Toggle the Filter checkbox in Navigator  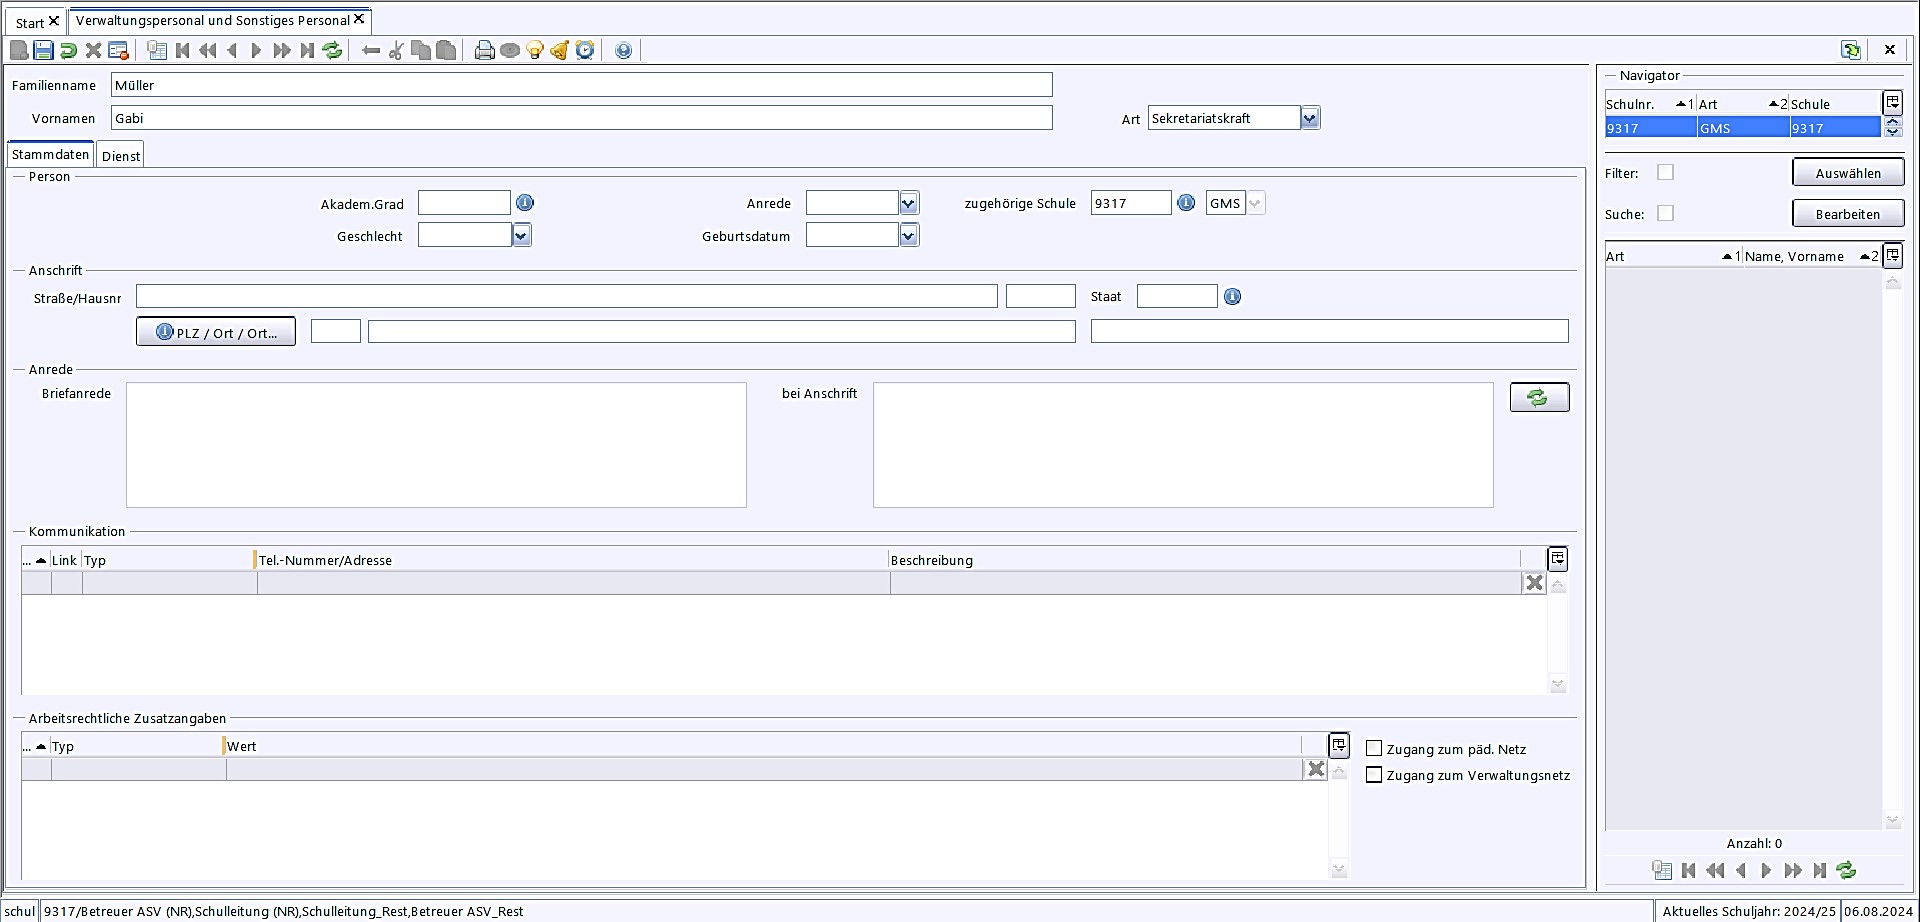click(x=1665, y=172)
